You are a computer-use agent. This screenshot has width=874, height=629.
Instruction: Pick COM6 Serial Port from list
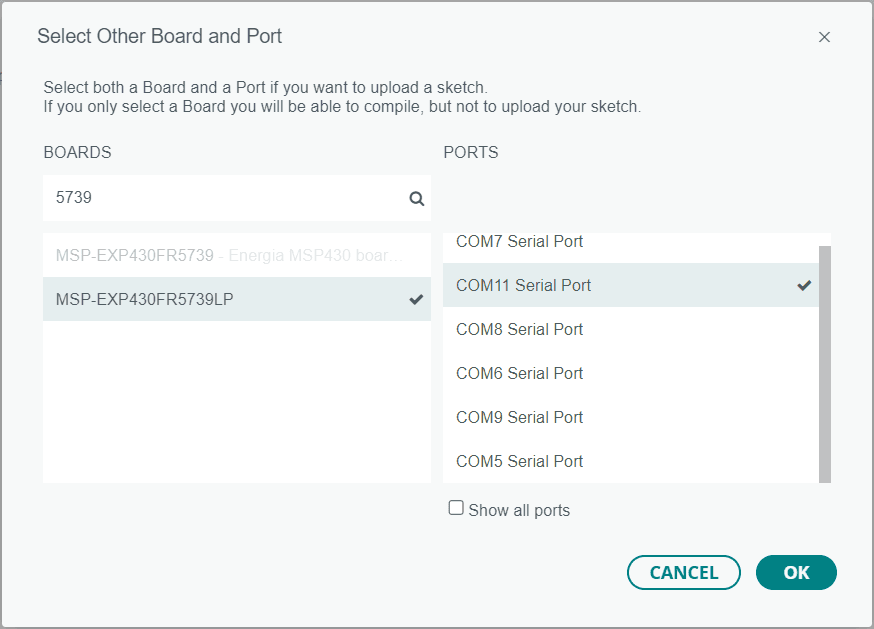click(x=520, y=373)
